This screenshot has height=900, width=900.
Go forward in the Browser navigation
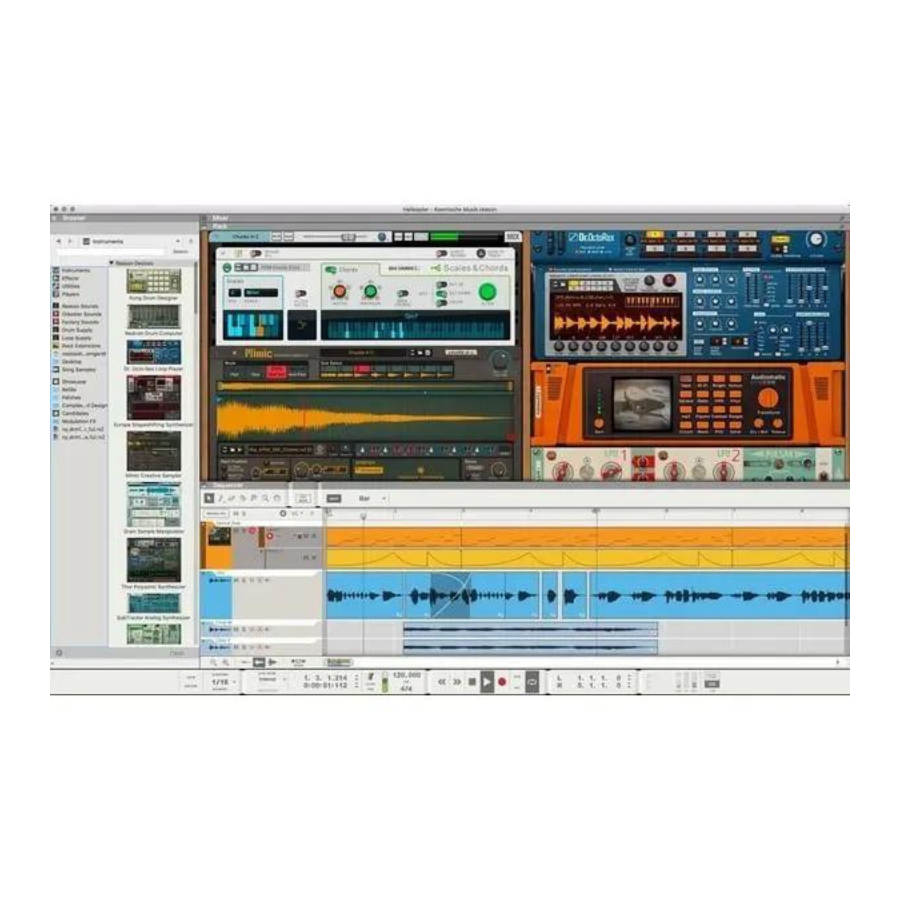[x=70, y=242]
